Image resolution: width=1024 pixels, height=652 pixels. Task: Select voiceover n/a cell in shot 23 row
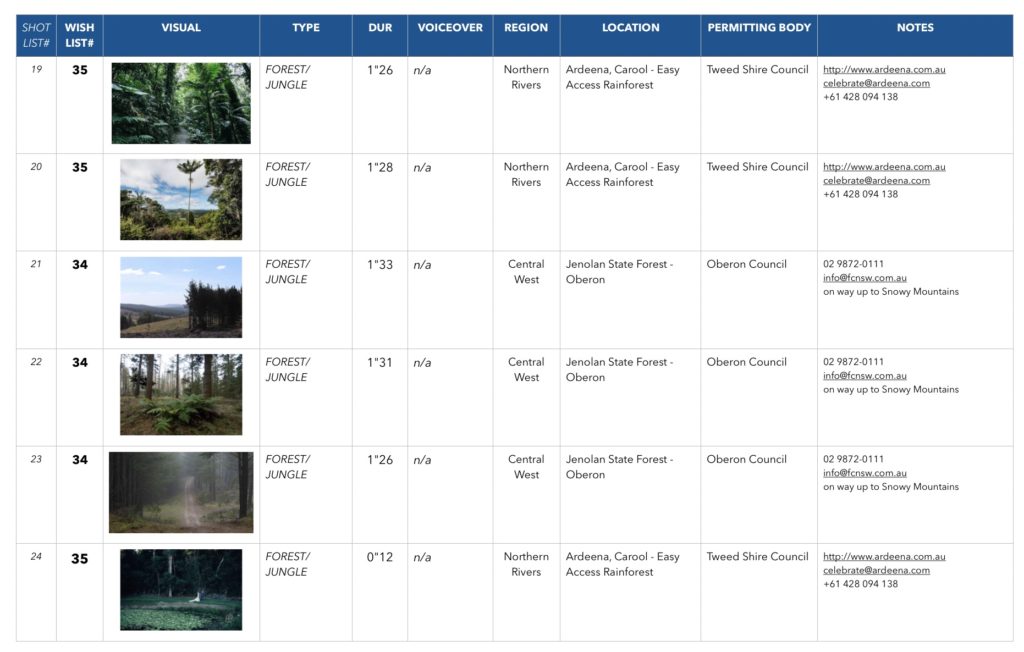[450, 495]
